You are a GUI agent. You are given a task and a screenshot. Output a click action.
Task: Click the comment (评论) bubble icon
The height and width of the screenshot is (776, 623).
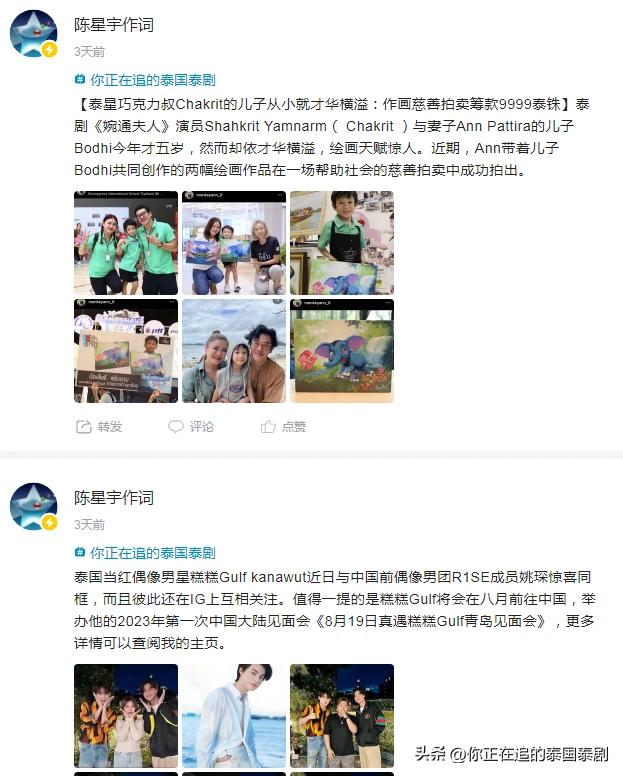click(x=176, y=427)
